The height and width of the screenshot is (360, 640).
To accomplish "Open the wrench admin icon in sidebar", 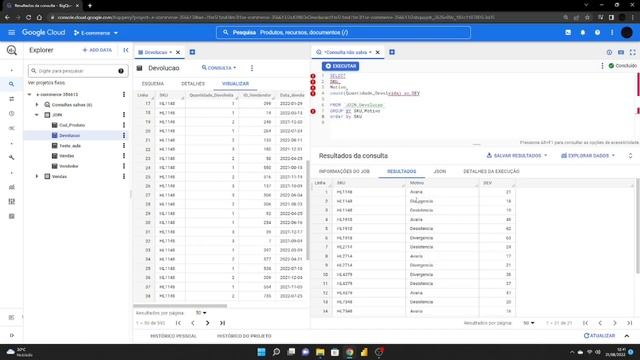I will pyautogui.click(x=11, y=158).
